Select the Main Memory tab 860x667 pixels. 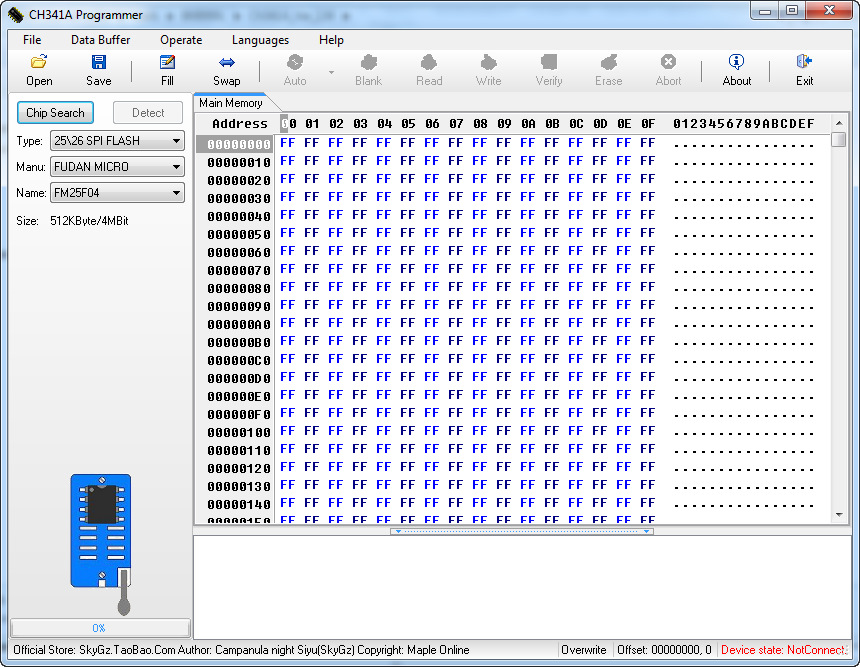[x=231, y=103]
